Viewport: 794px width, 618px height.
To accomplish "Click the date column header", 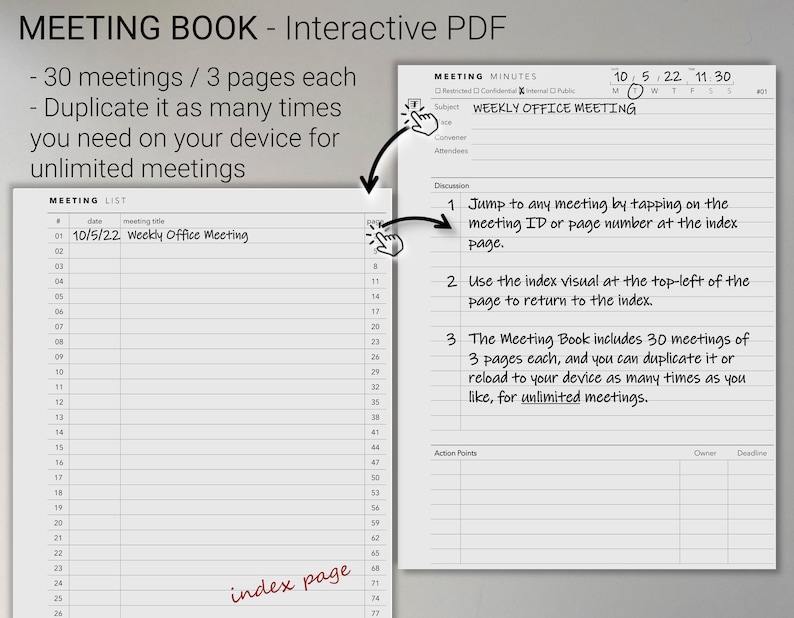I will [x=95, y=221].
